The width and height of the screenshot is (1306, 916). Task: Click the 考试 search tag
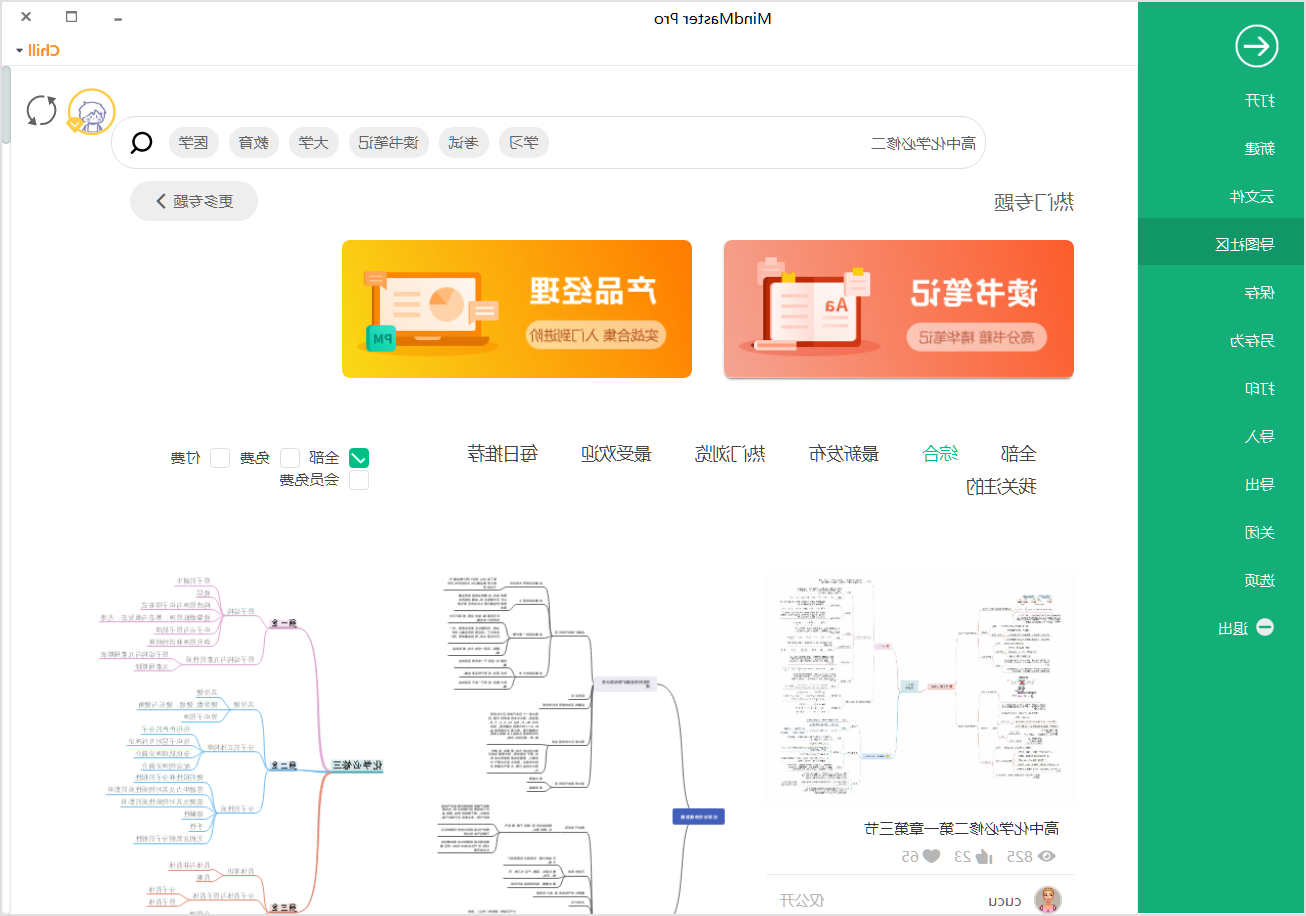click(x=464, y=143)
